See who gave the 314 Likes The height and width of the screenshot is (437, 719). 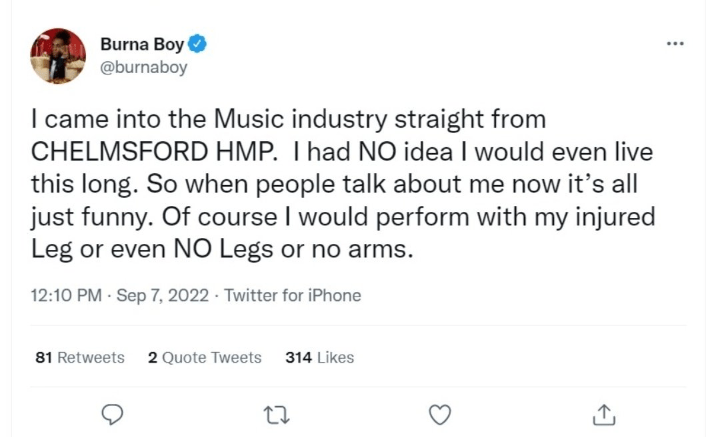tap(319, 357)
